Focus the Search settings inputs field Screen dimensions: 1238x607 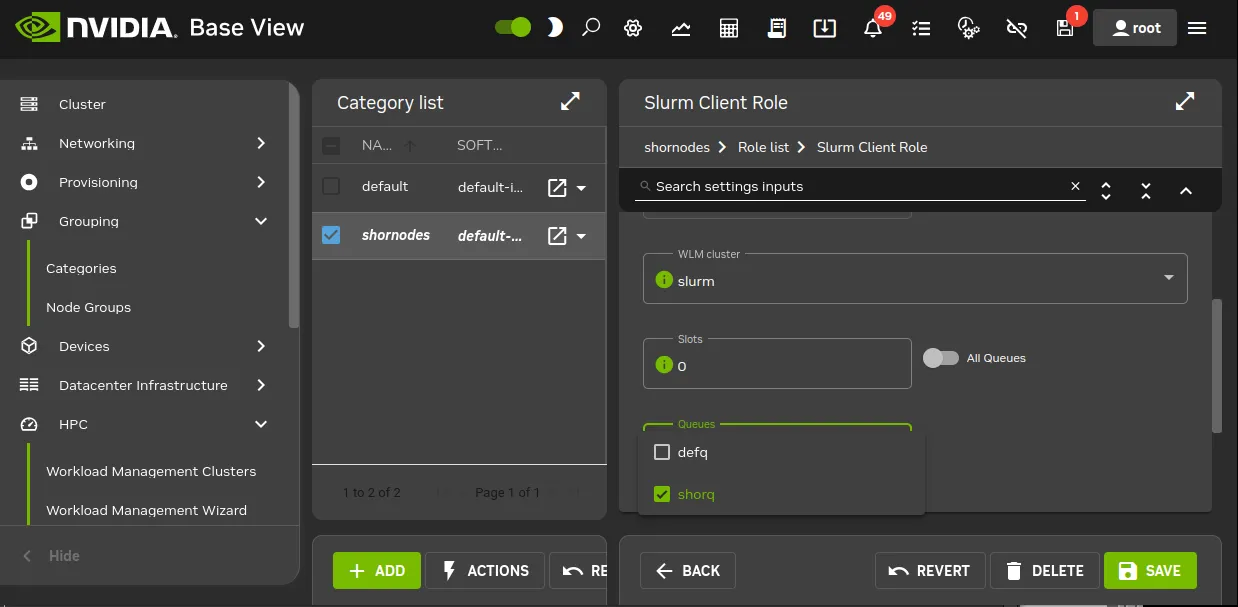coord(858,187)
